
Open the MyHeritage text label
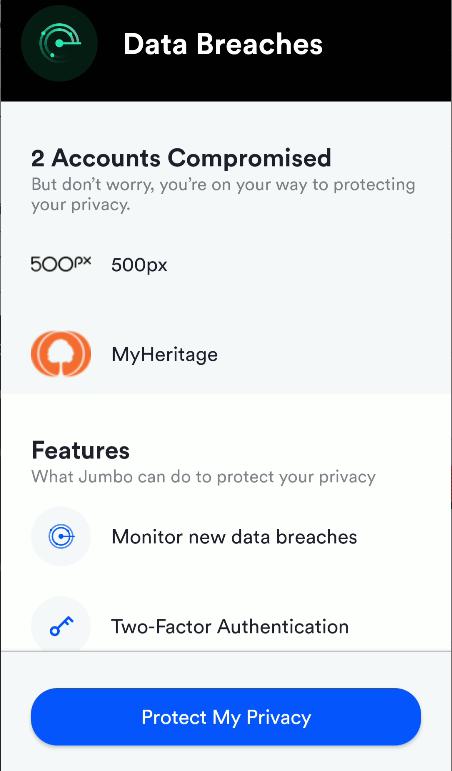pos(165,355)
